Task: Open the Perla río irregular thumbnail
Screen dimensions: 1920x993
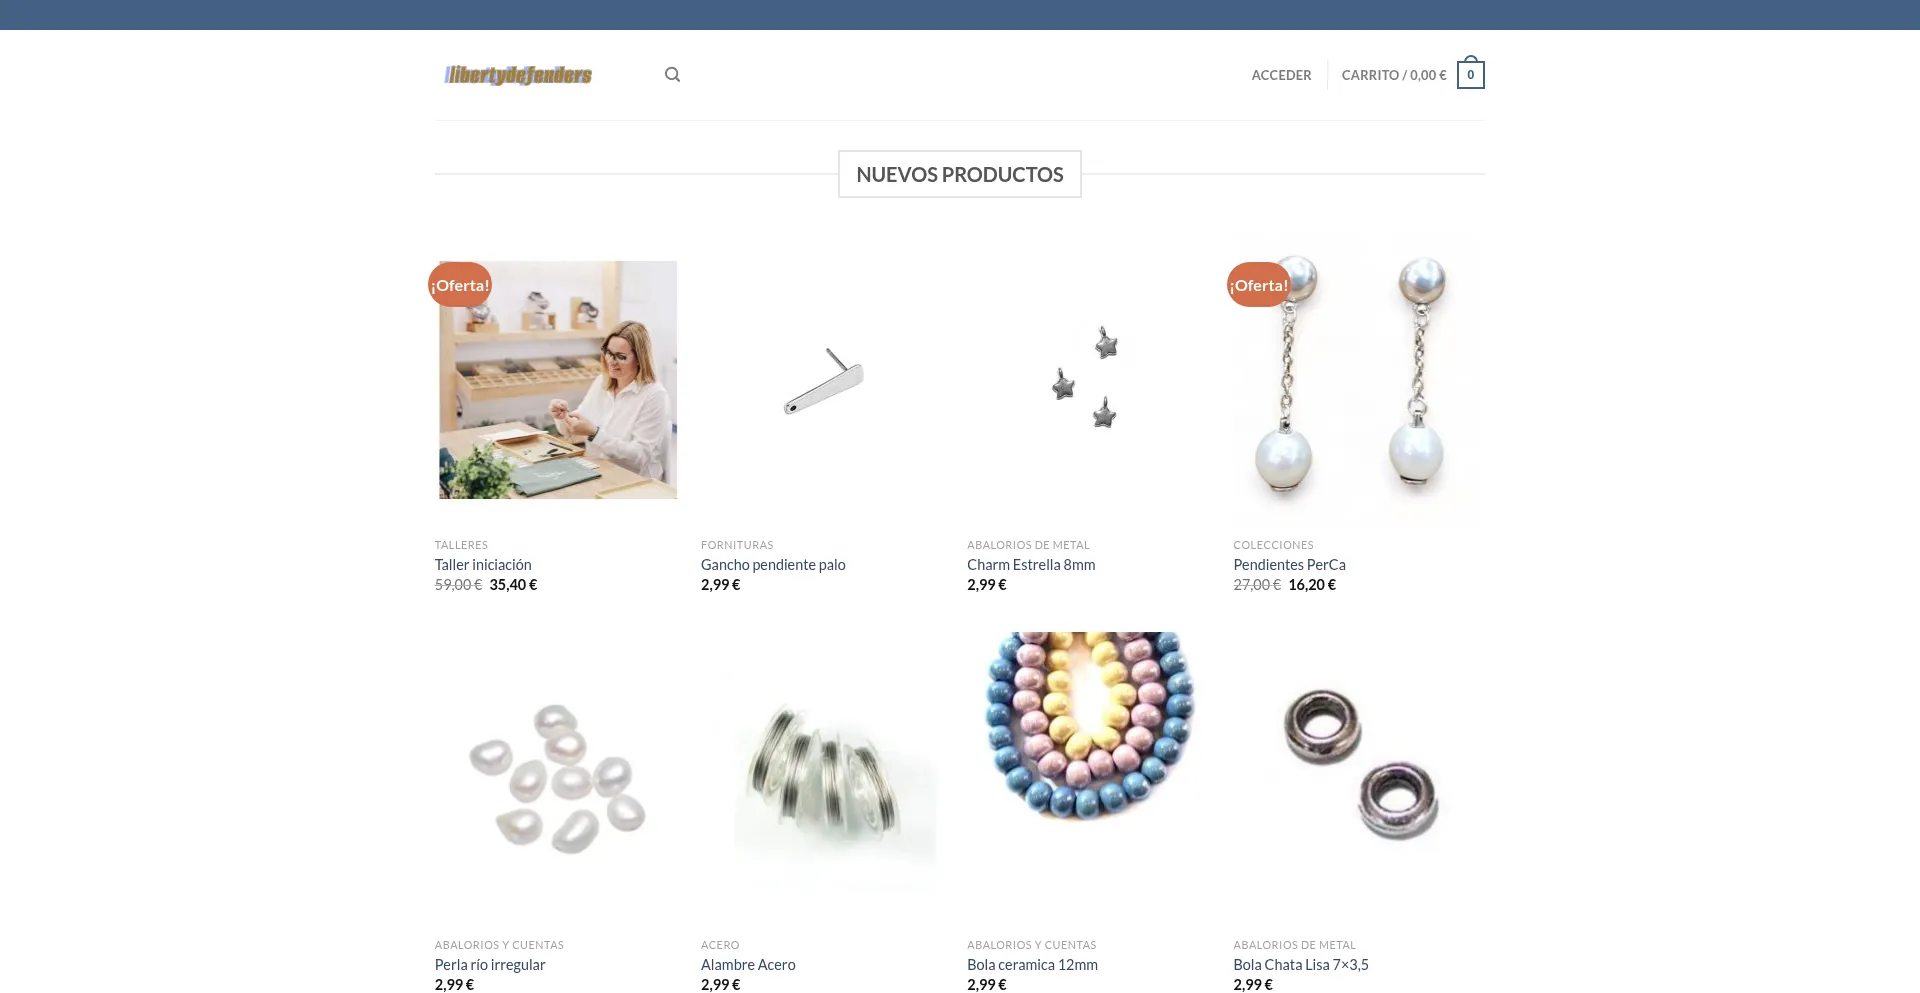Action: tap(558, 776)
